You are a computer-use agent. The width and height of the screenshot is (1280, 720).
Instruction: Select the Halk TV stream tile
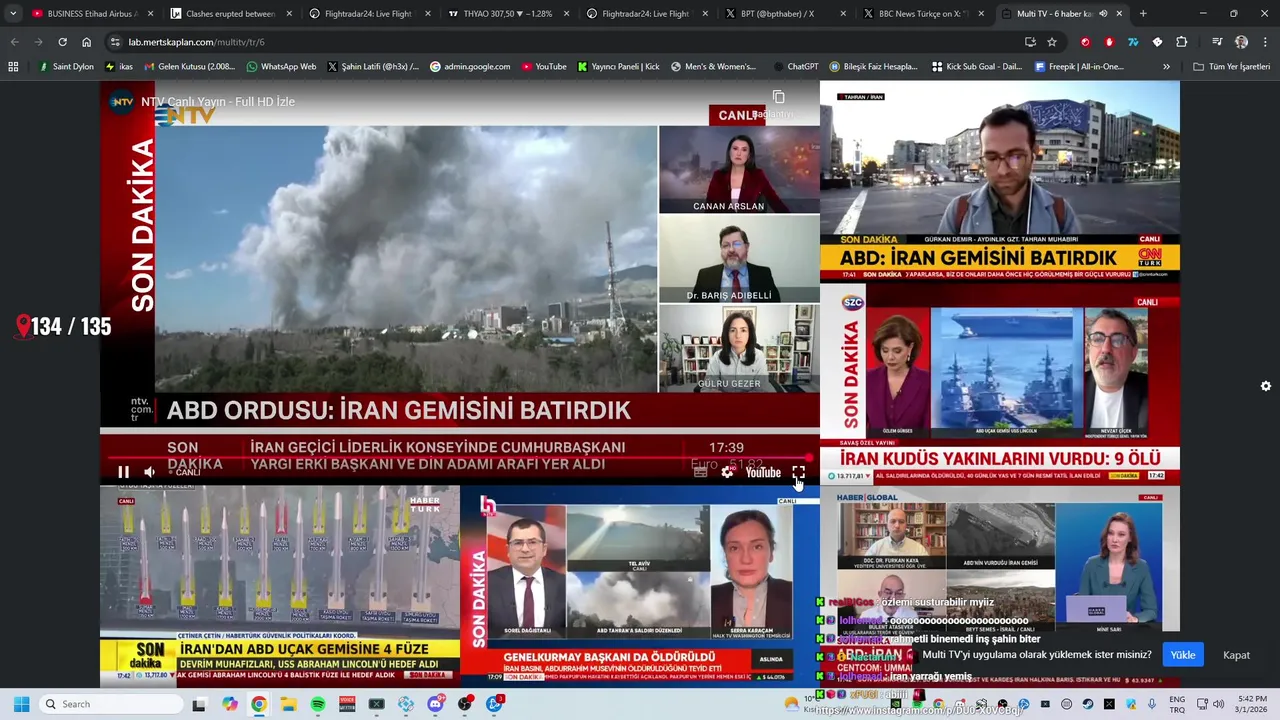[640, 586]
